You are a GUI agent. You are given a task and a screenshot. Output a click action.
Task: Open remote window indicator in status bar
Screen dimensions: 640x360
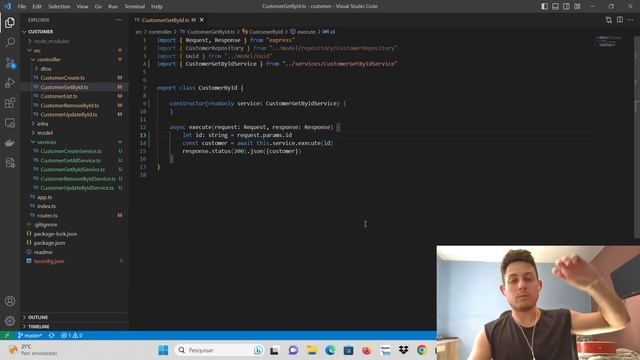(x=7, y=336)
